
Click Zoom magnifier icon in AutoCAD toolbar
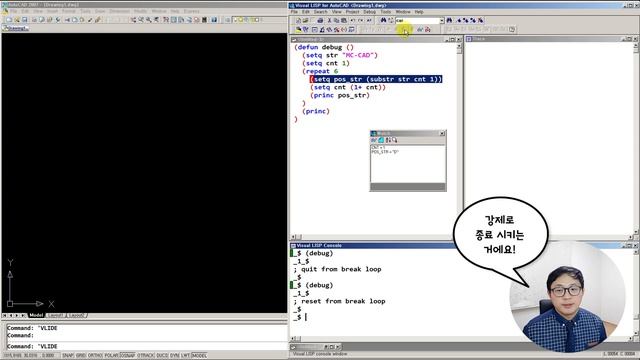(x=141, y=20)
